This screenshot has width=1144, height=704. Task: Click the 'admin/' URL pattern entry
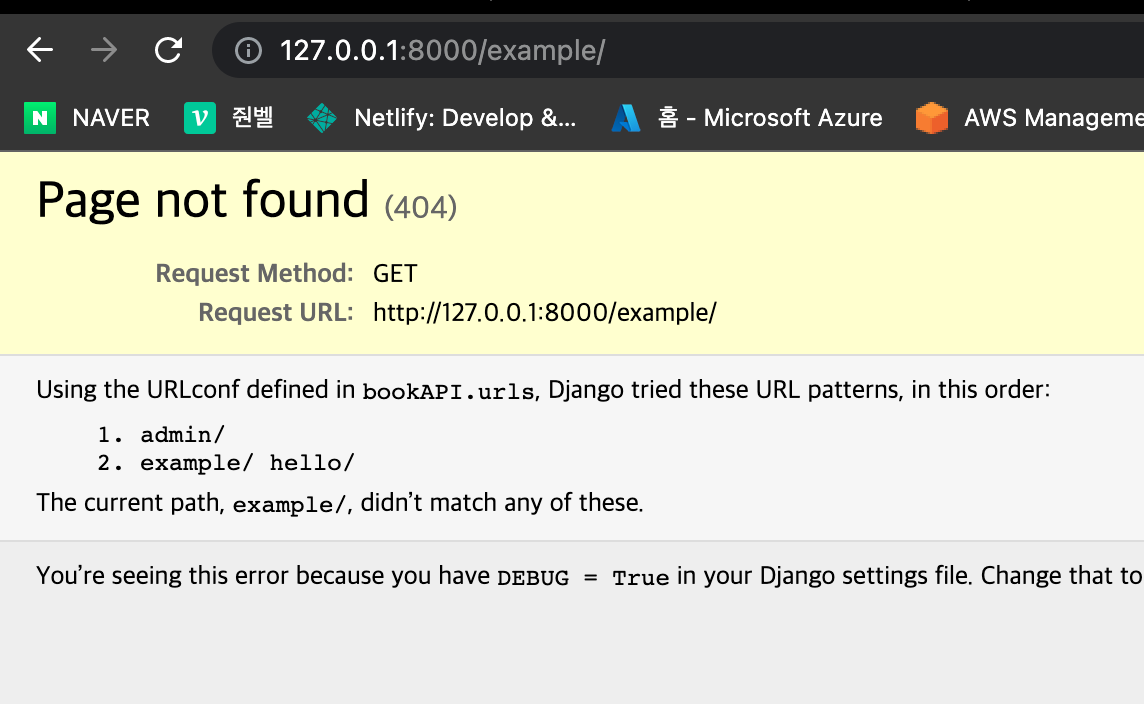[x=183, y=434]
